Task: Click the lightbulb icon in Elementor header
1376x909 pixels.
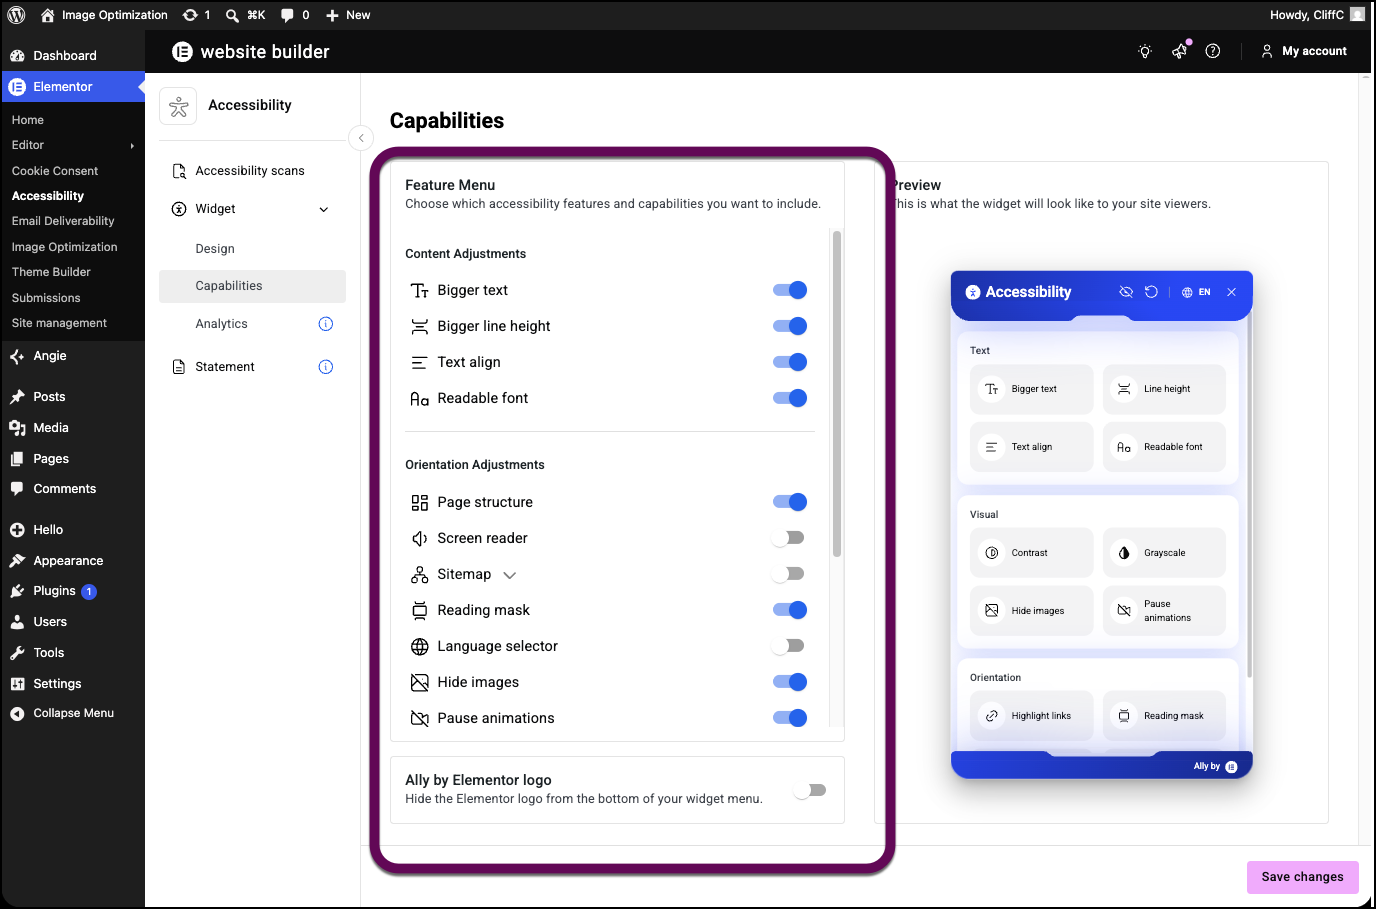Action: [x=1145, y=51]
